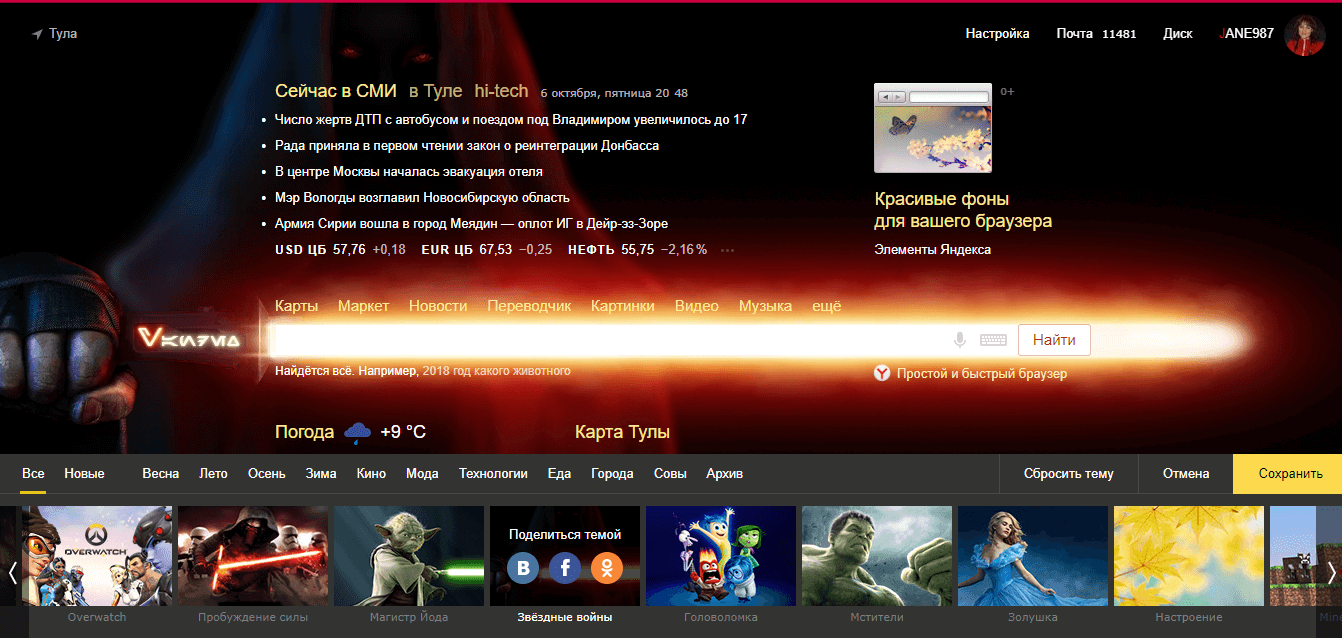Click the Найти search button

1054,340
